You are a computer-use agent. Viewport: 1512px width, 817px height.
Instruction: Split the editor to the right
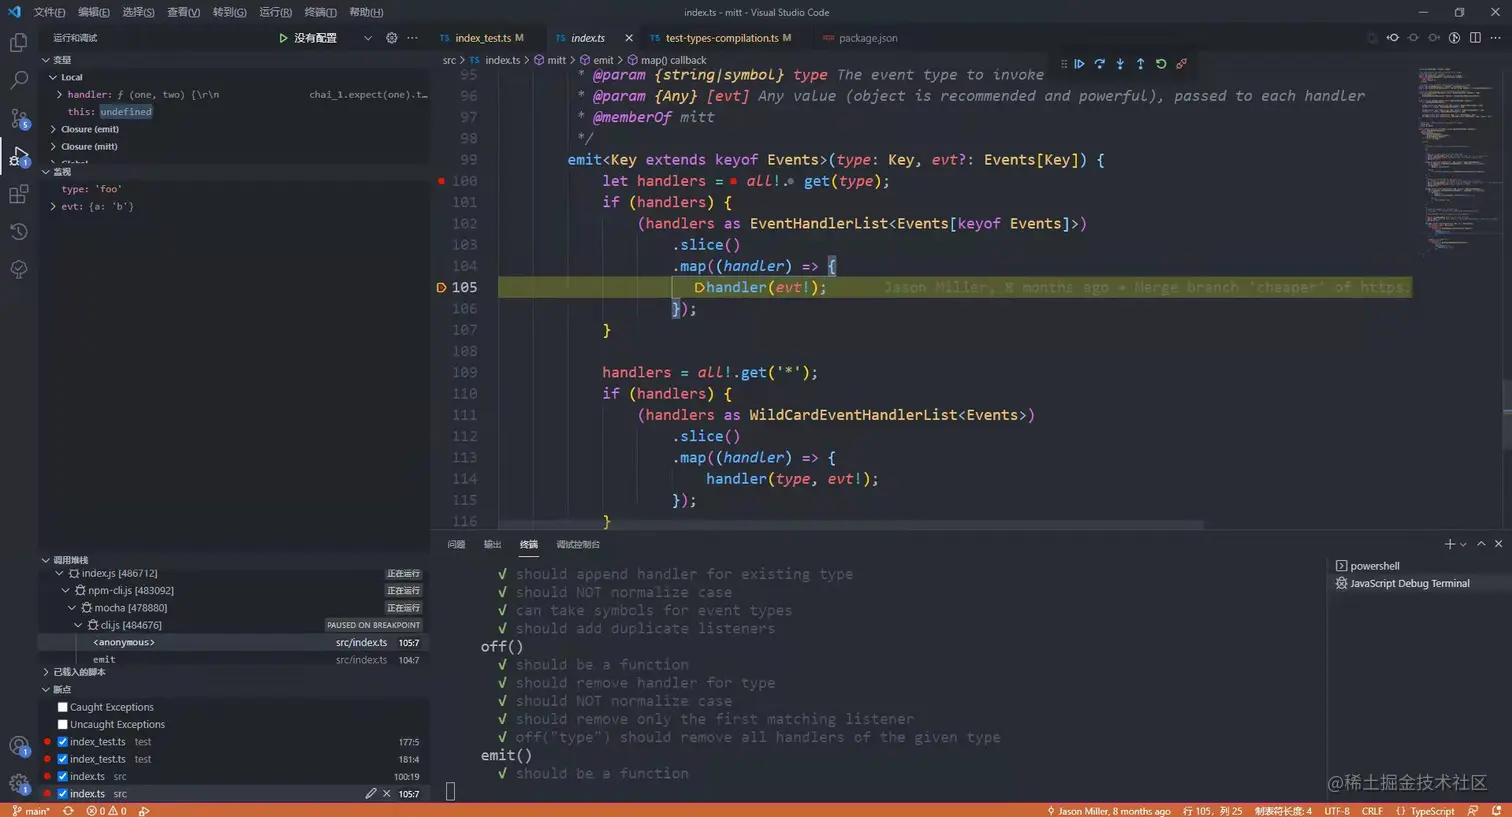(x=1475, y=38)
